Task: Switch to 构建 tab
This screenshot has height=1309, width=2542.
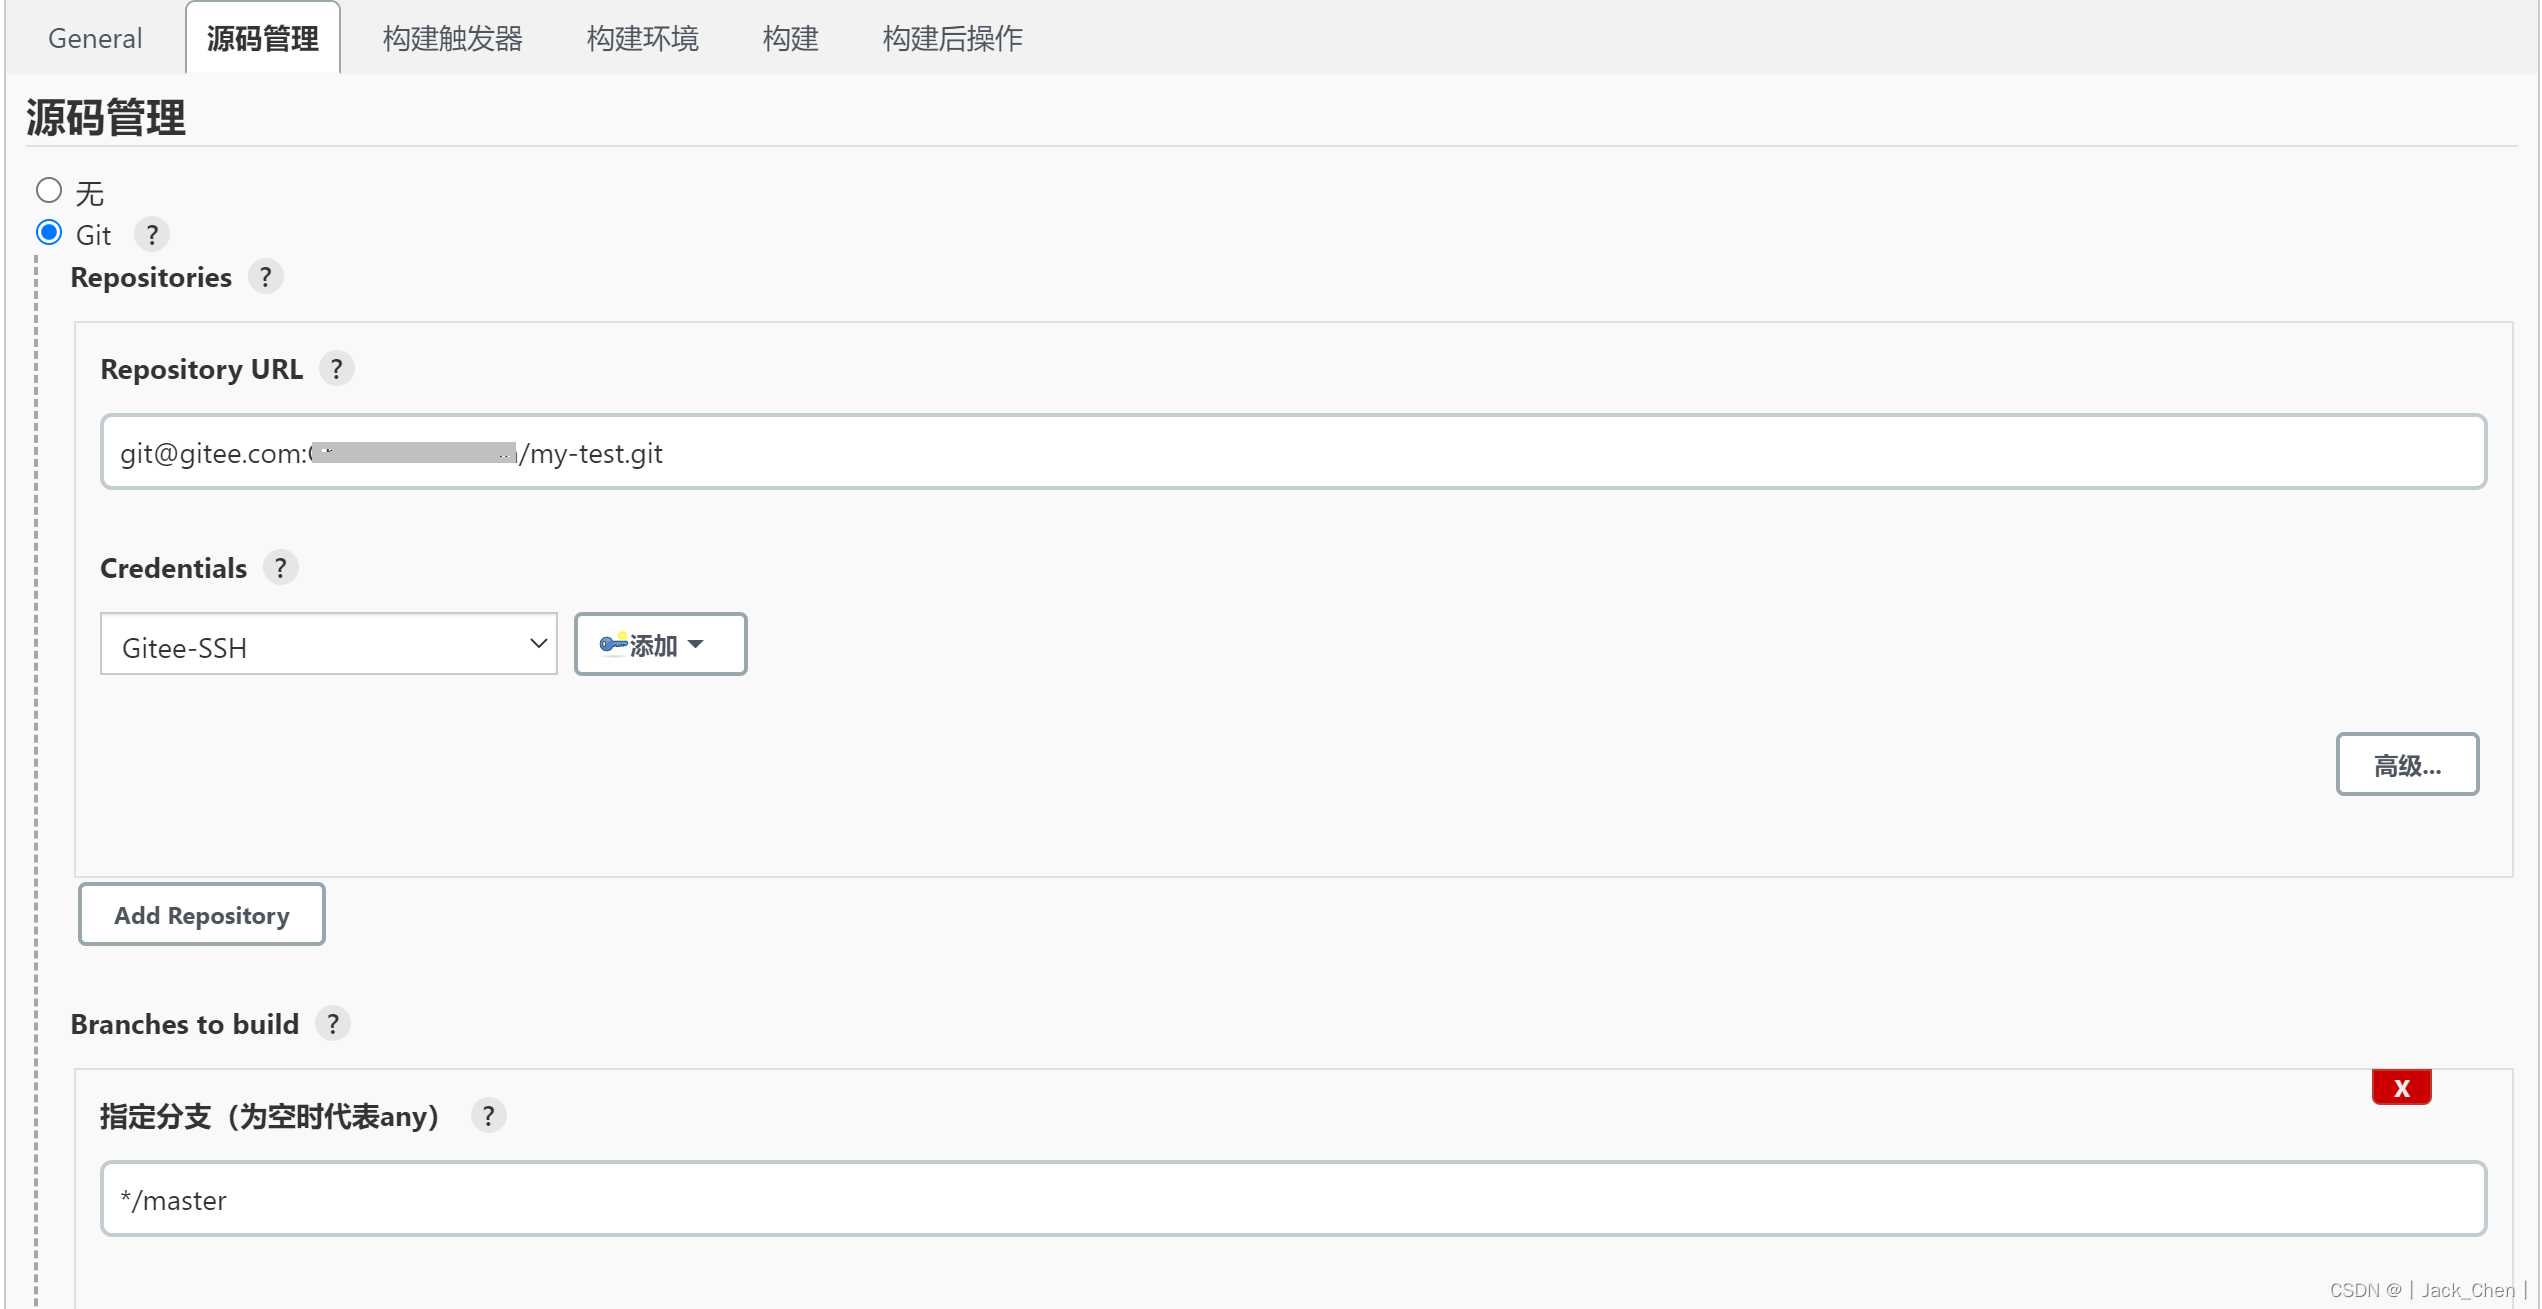Action: [x=790, y=39]
